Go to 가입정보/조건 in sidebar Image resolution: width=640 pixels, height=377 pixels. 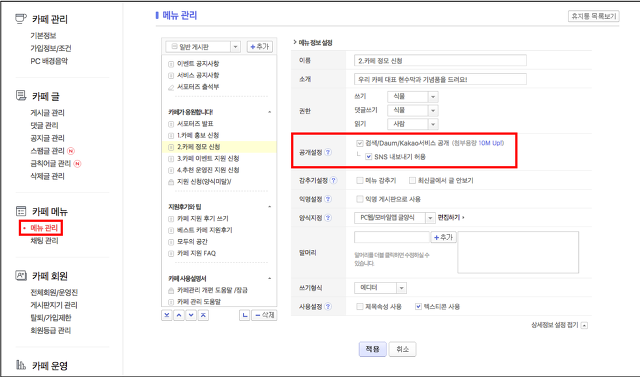tap(51, 49)
